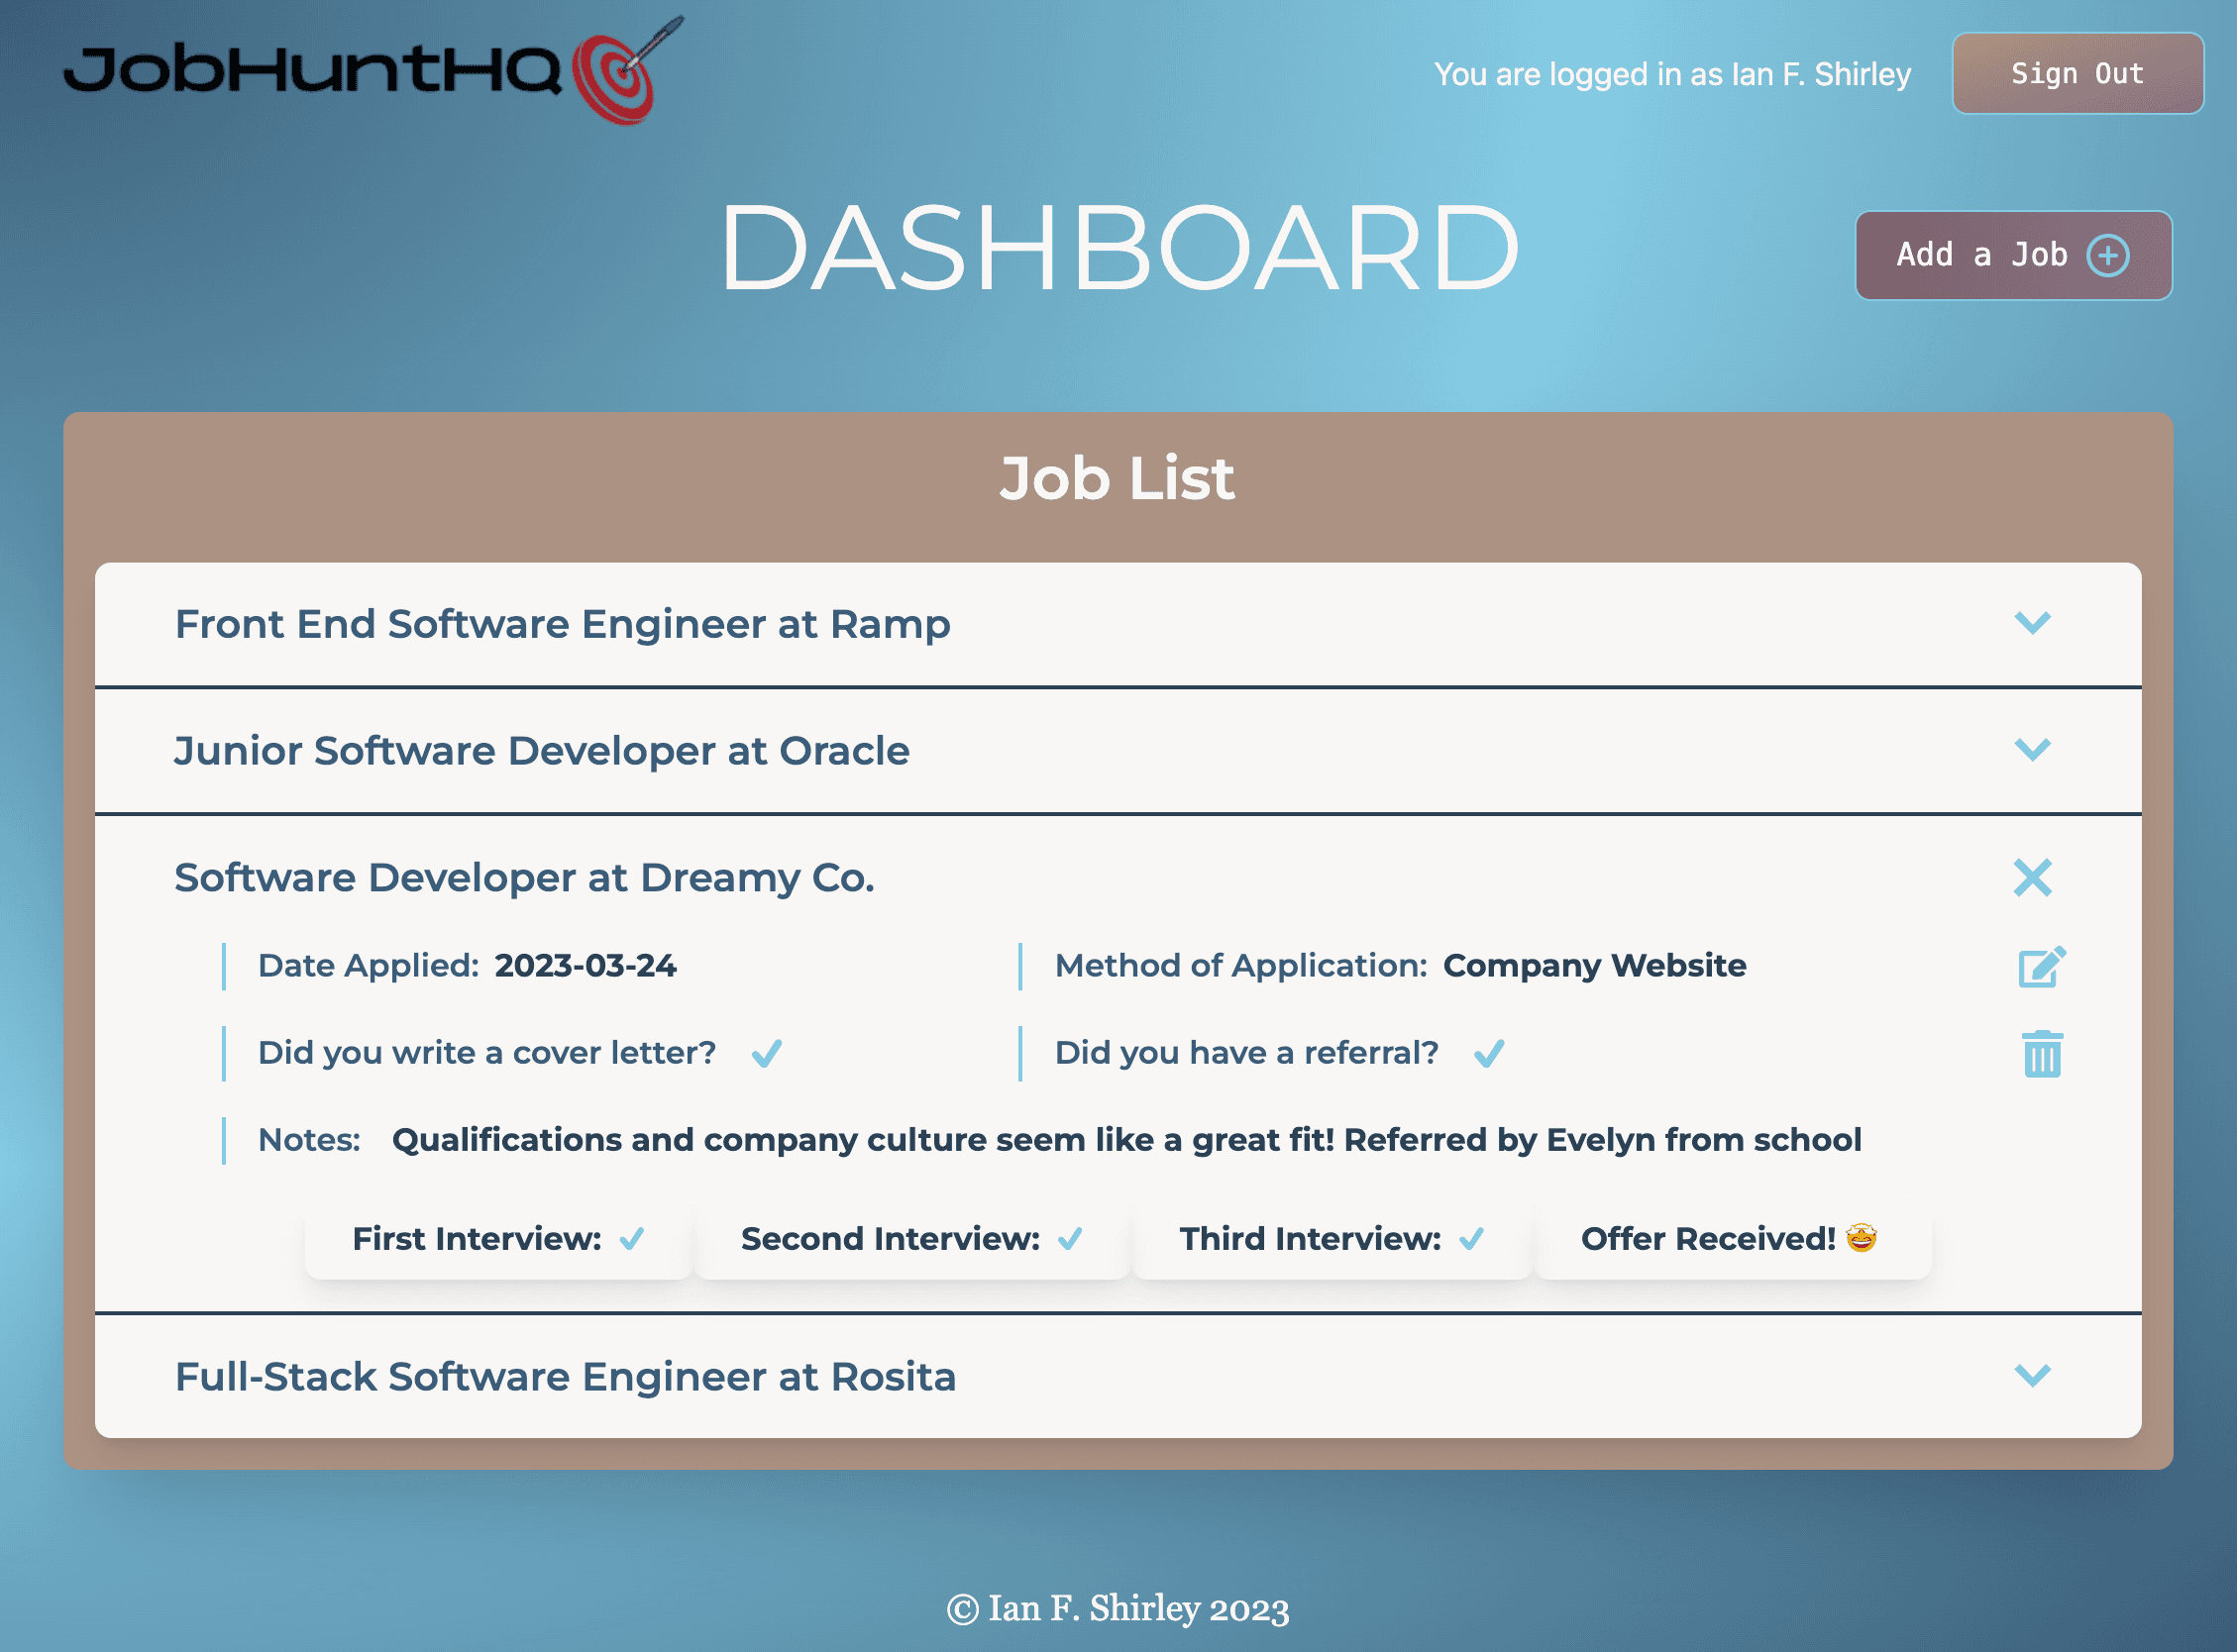Click the checkmark next to Third Interview
This screenshot has height=1652, width=2237.
click(1471, 1239)
